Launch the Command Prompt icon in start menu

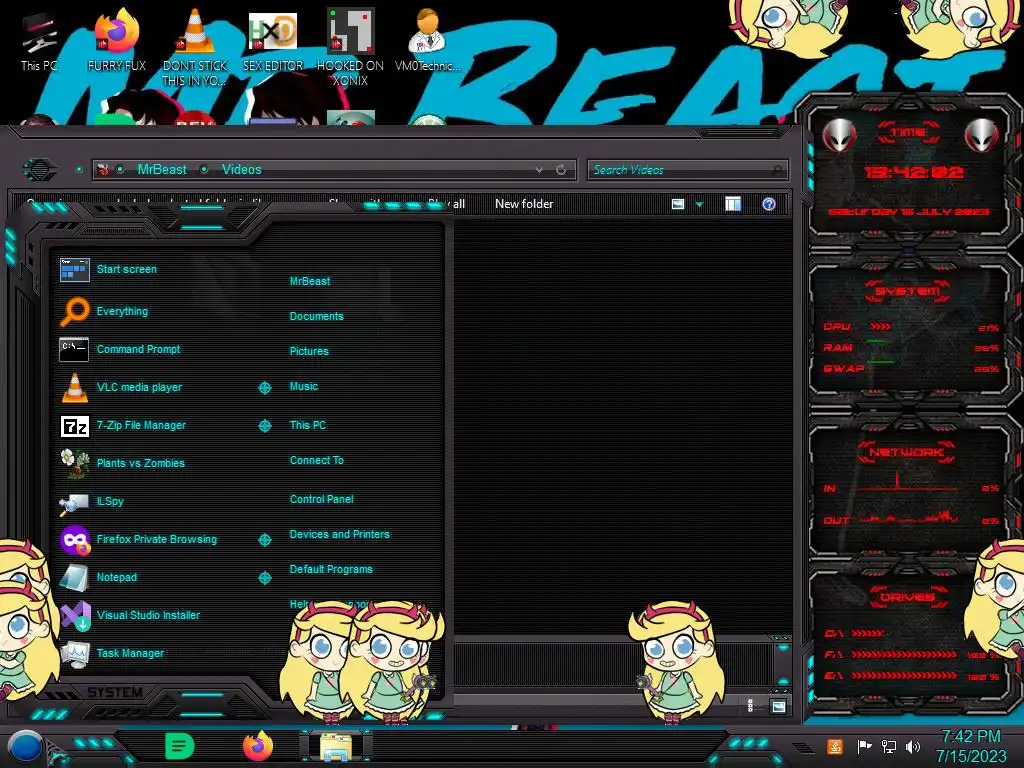[x=74, y=349]
